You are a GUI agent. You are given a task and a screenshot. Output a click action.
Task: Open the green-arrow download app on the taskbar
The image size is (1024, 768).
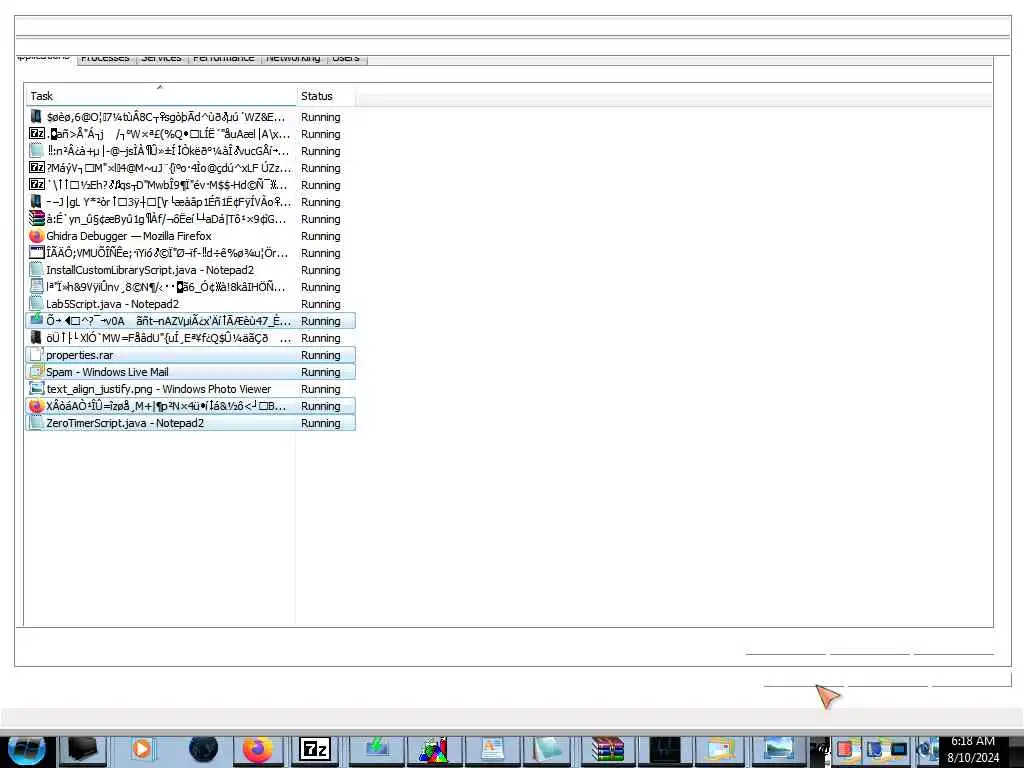tap(376, 749)
